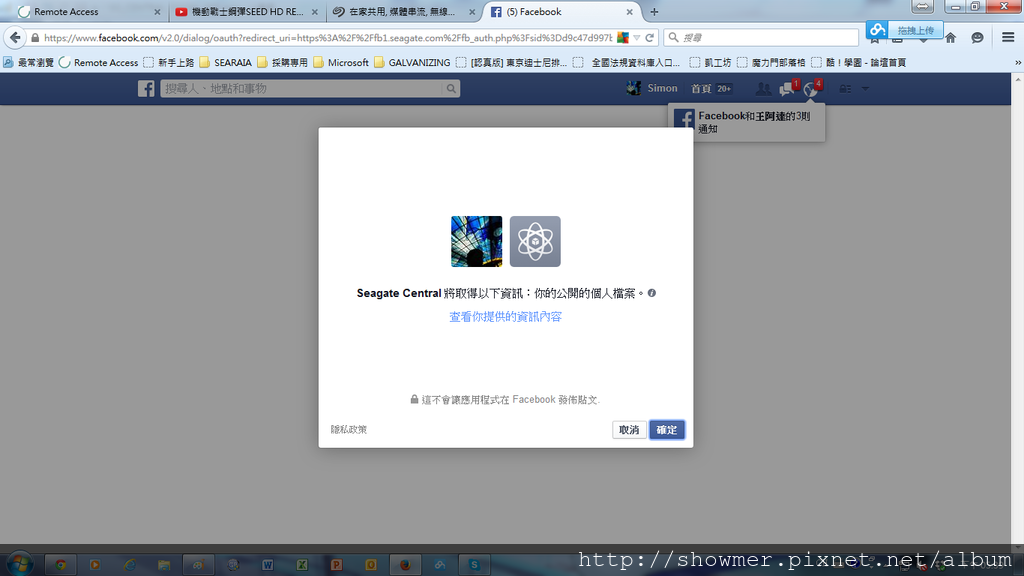Open 採購專用 bookmark folder
Screen dimensions: 1024x576
point(282,63)
